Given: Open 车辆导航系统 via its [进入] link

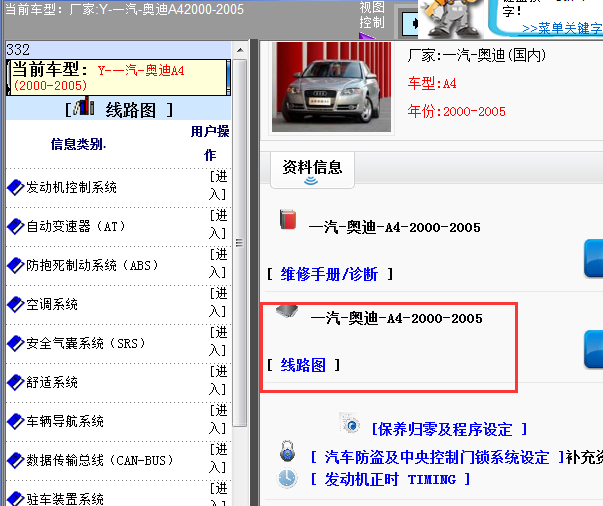Looking at the screenshot, I should [x=218, y=419].
